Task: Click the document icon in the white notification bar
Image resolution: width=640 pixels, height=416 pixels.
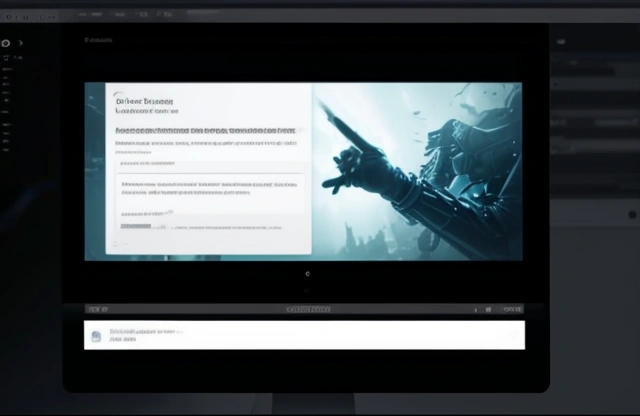Action: tap(96, 336)
